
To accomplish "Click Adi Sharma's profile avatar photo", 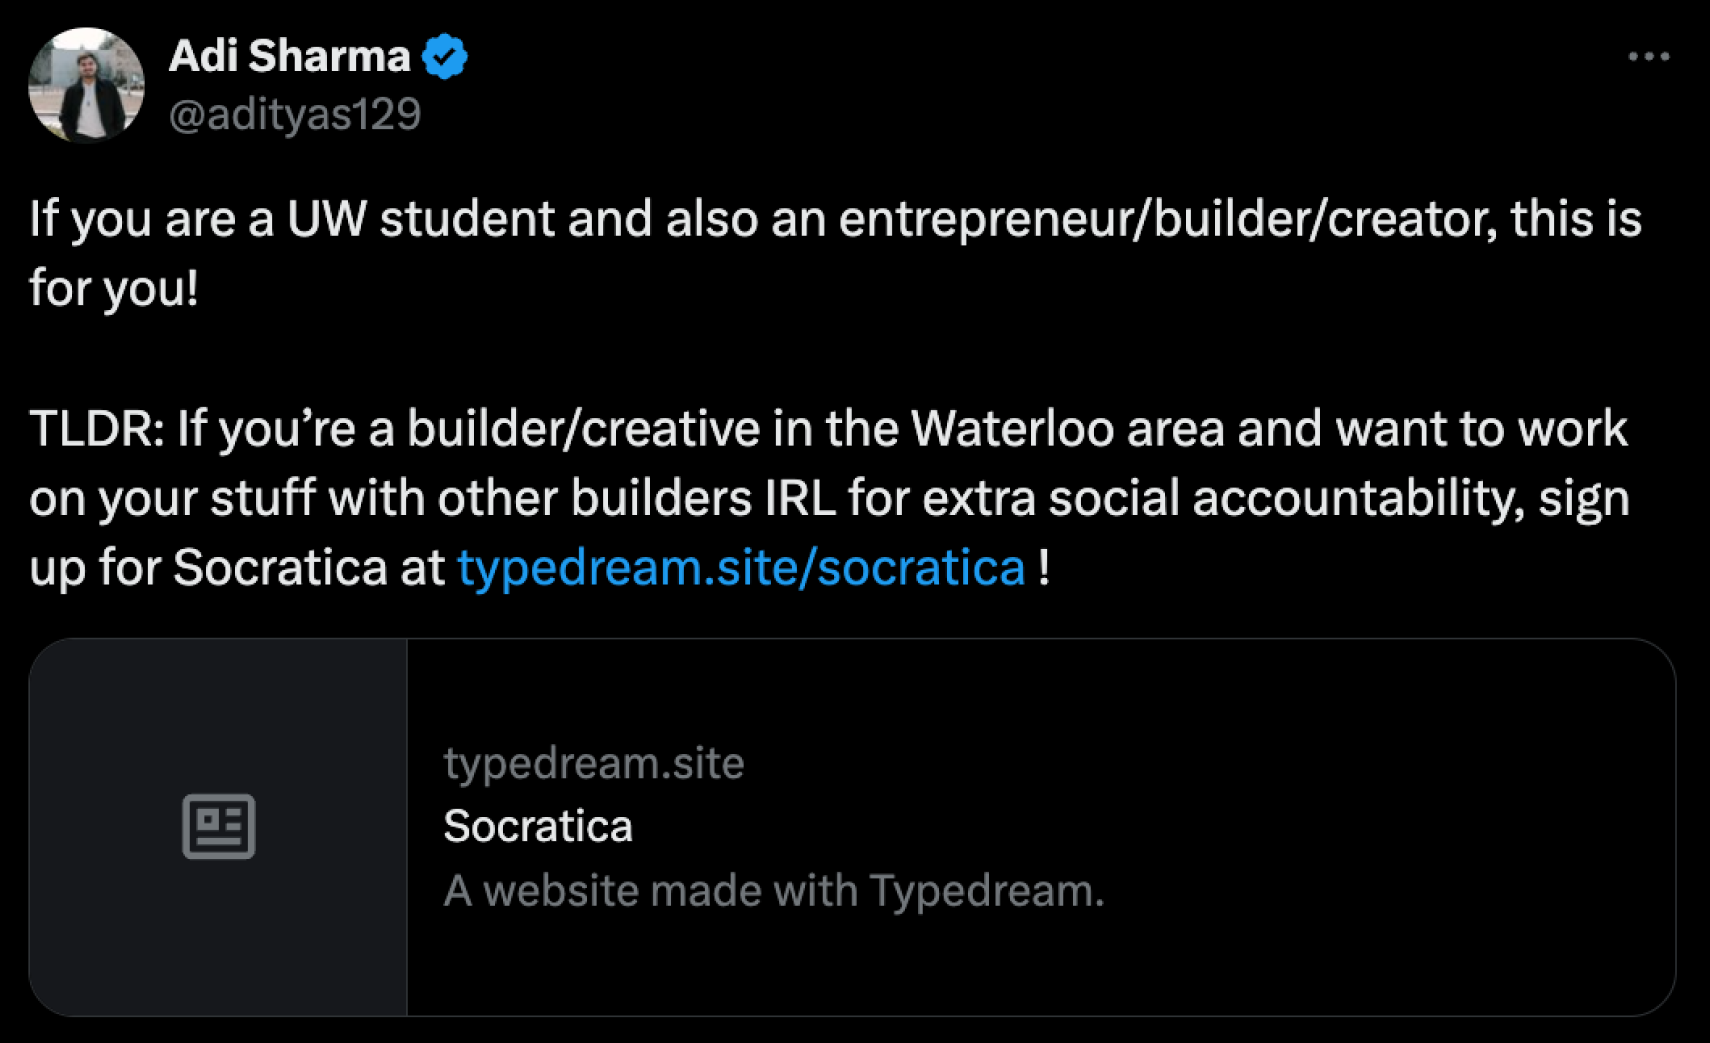I will pyautogui.click(x=86, y=85).
